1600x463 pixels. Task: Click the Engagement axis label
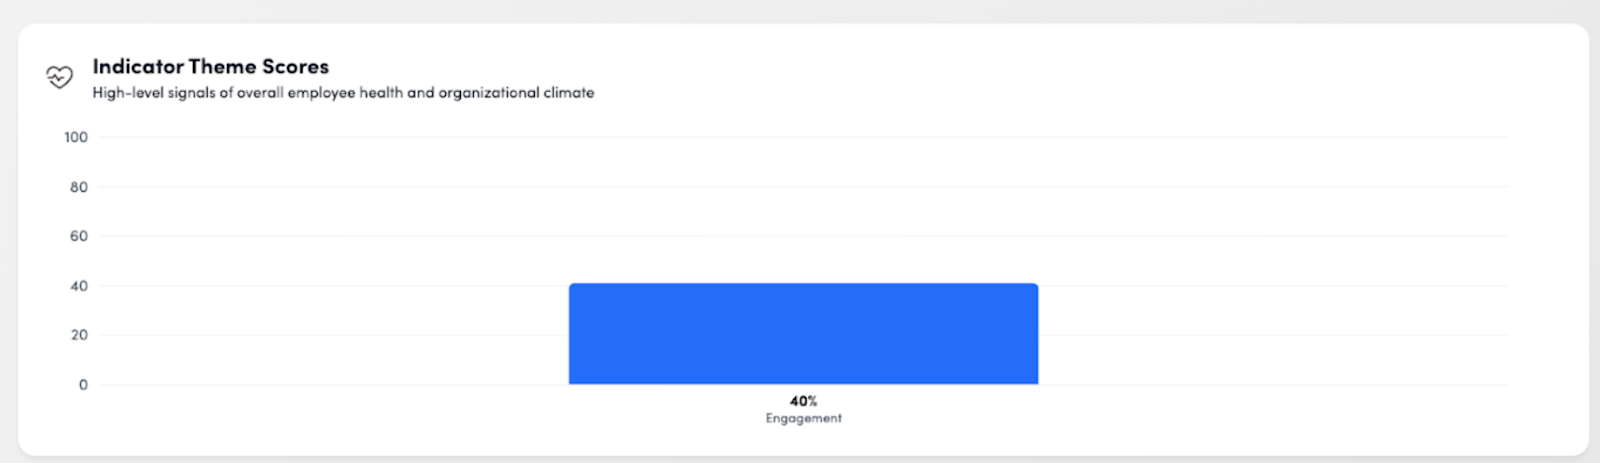coord(803,418)
